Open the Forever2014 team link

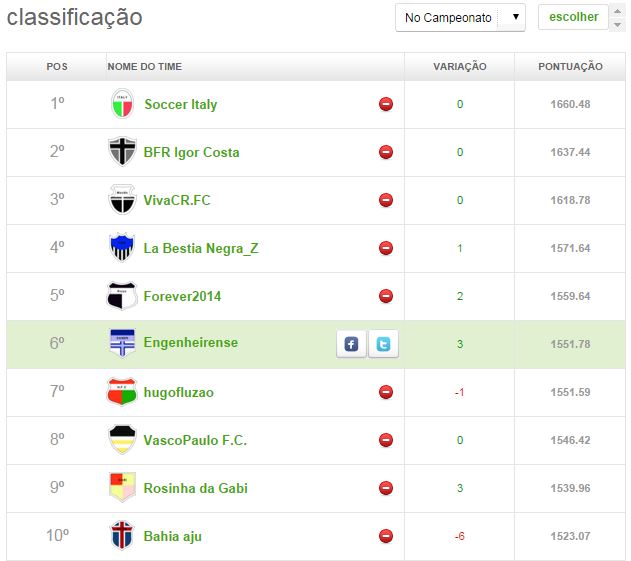tap(182, 296)
